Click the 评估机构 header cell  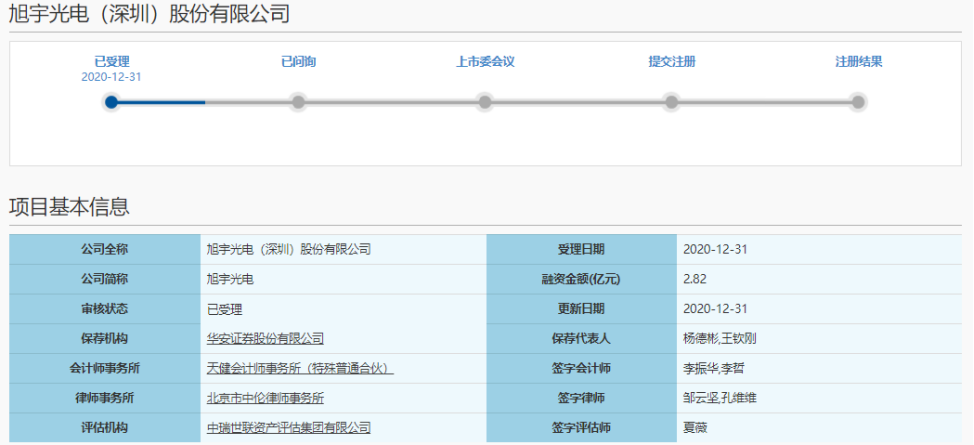[x=104, y=428]
